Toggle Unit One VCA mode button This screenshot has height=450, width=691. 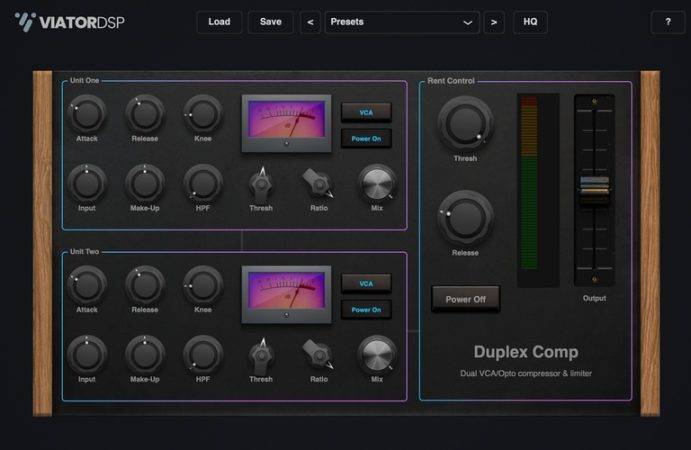click(x=366, y=112)
